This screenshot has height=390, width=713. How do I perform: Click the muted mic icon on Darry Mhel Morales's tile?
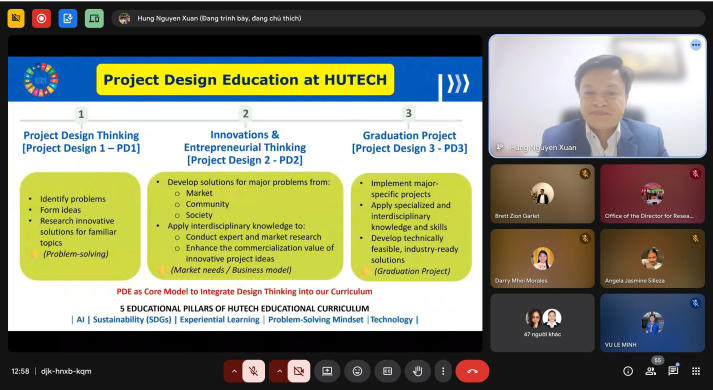(585, 238)
